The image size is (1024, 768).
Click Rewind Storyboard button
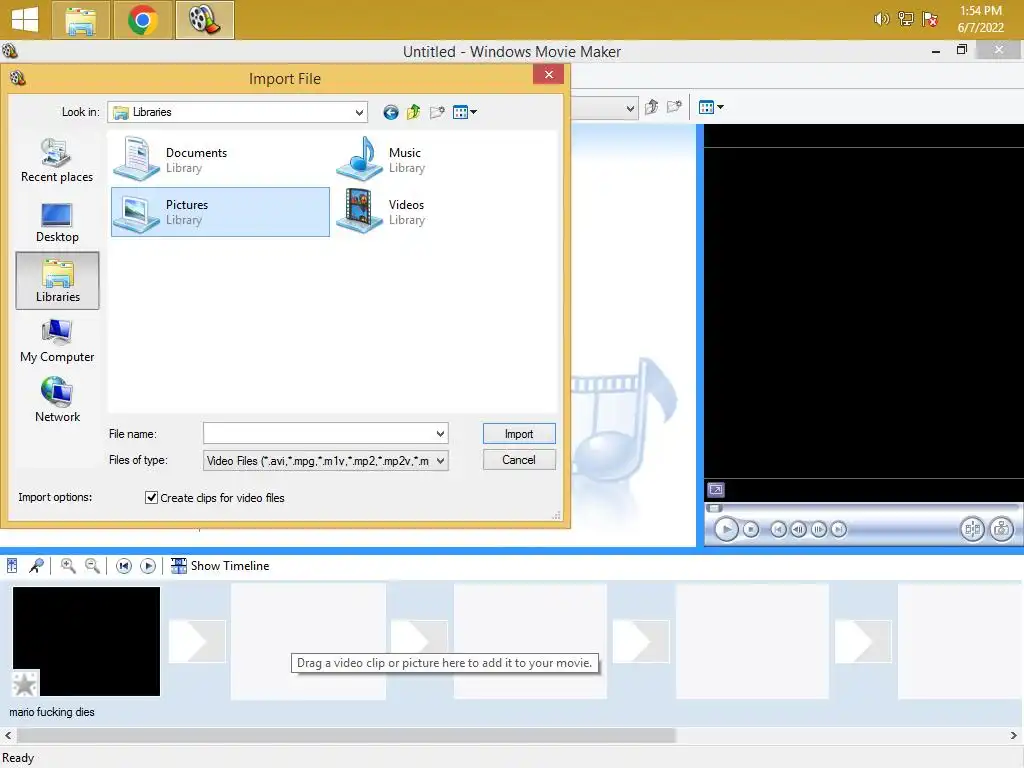(x=123, y=566)
